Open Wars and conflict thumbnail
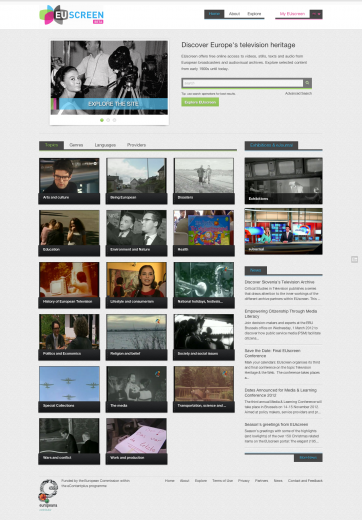Screen dimensions: 362x520 point(69,441)
